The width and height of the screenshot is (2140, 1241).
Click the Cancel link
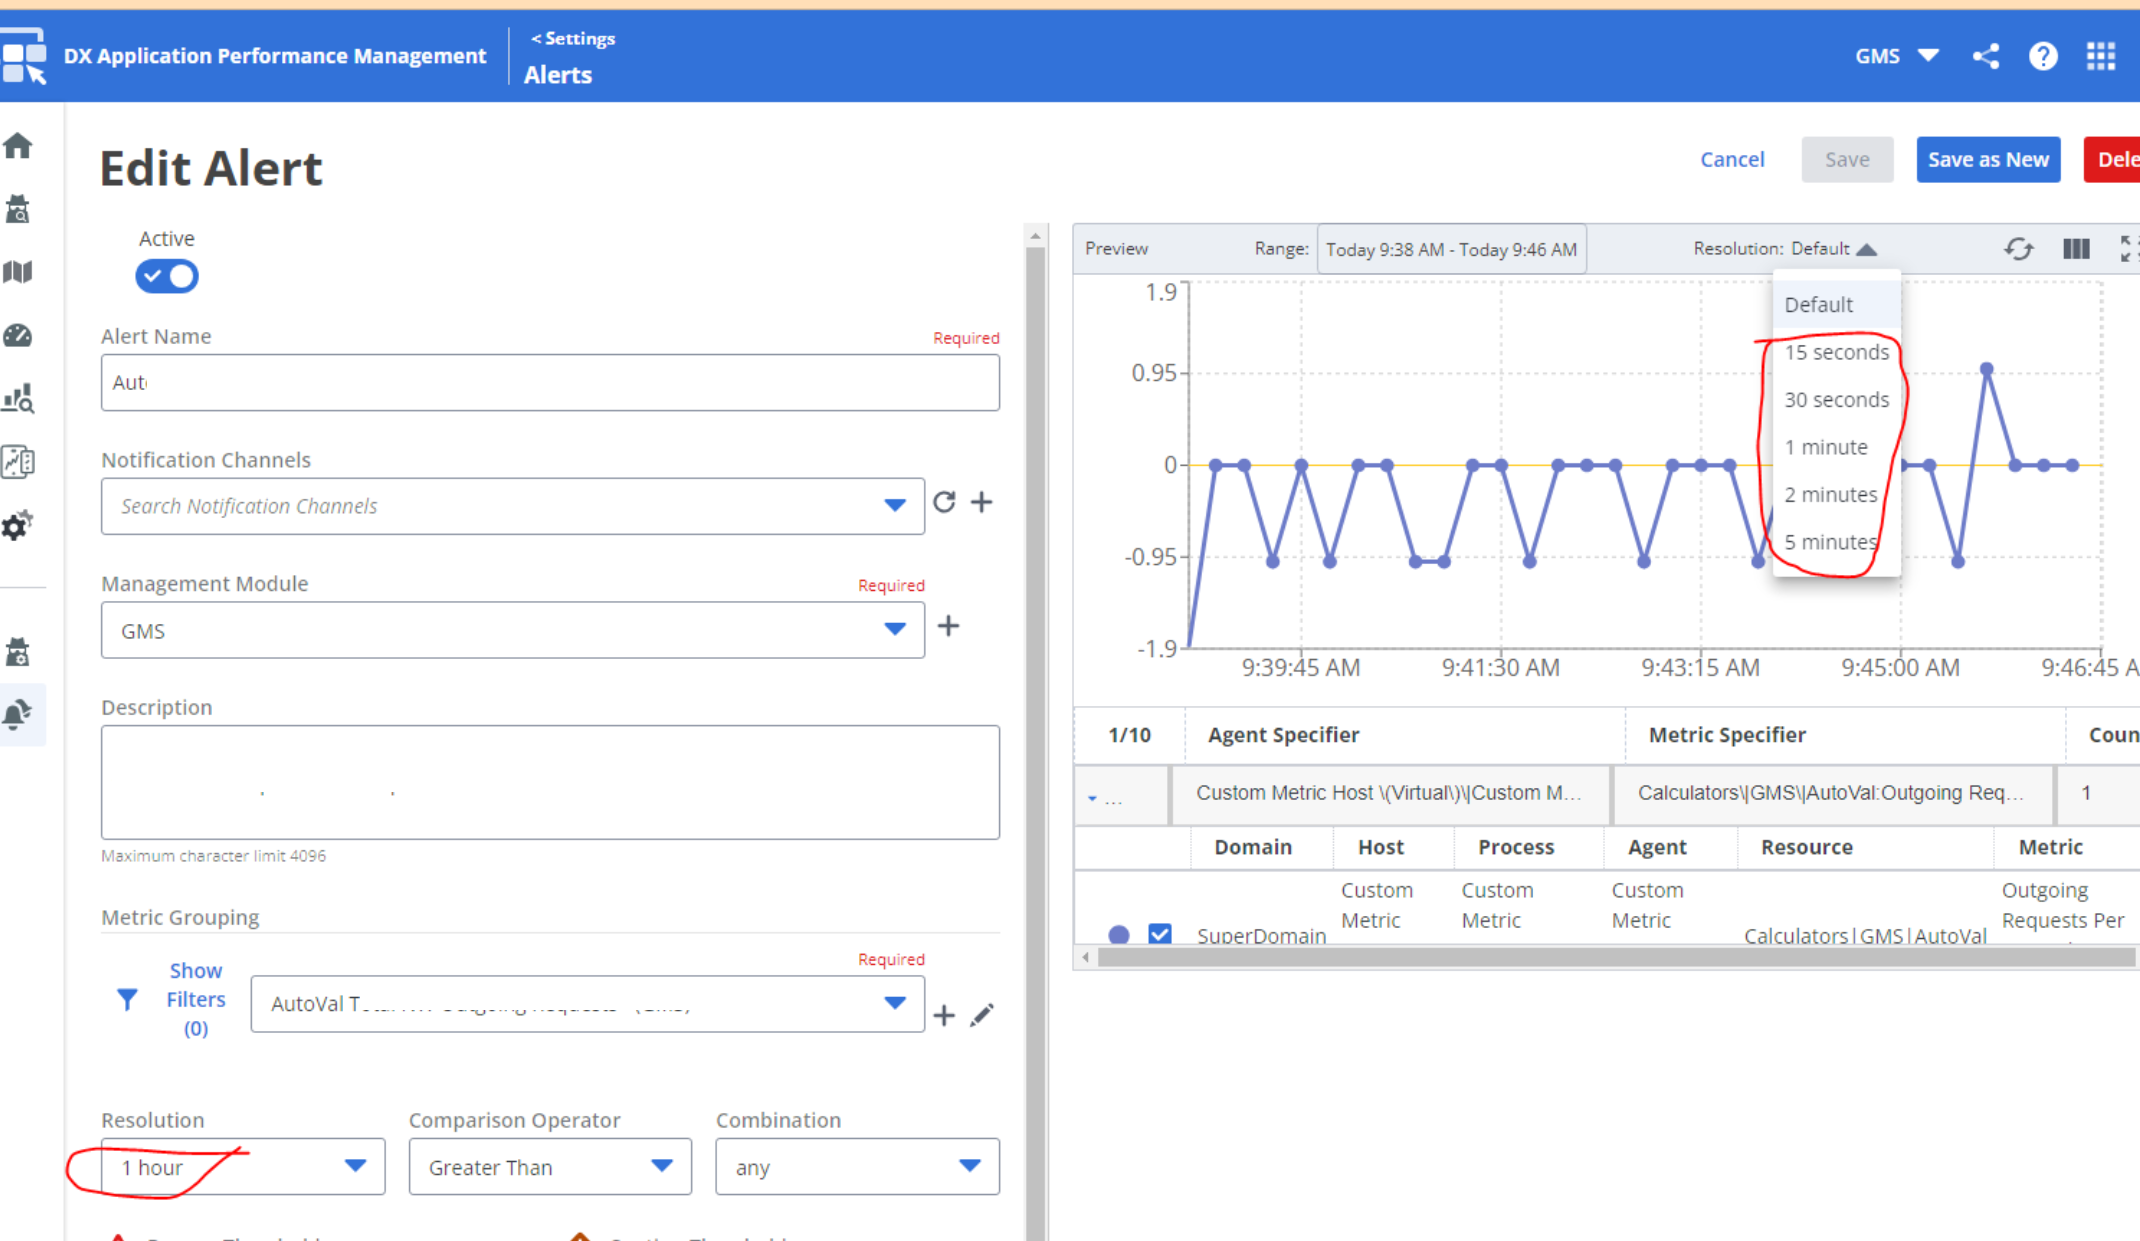[x=1732, y=160]
